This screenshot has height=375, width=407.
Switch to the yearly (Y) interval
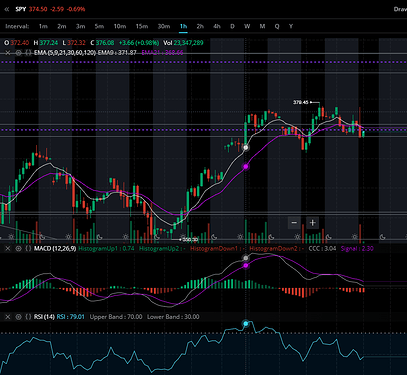point(291,26)
